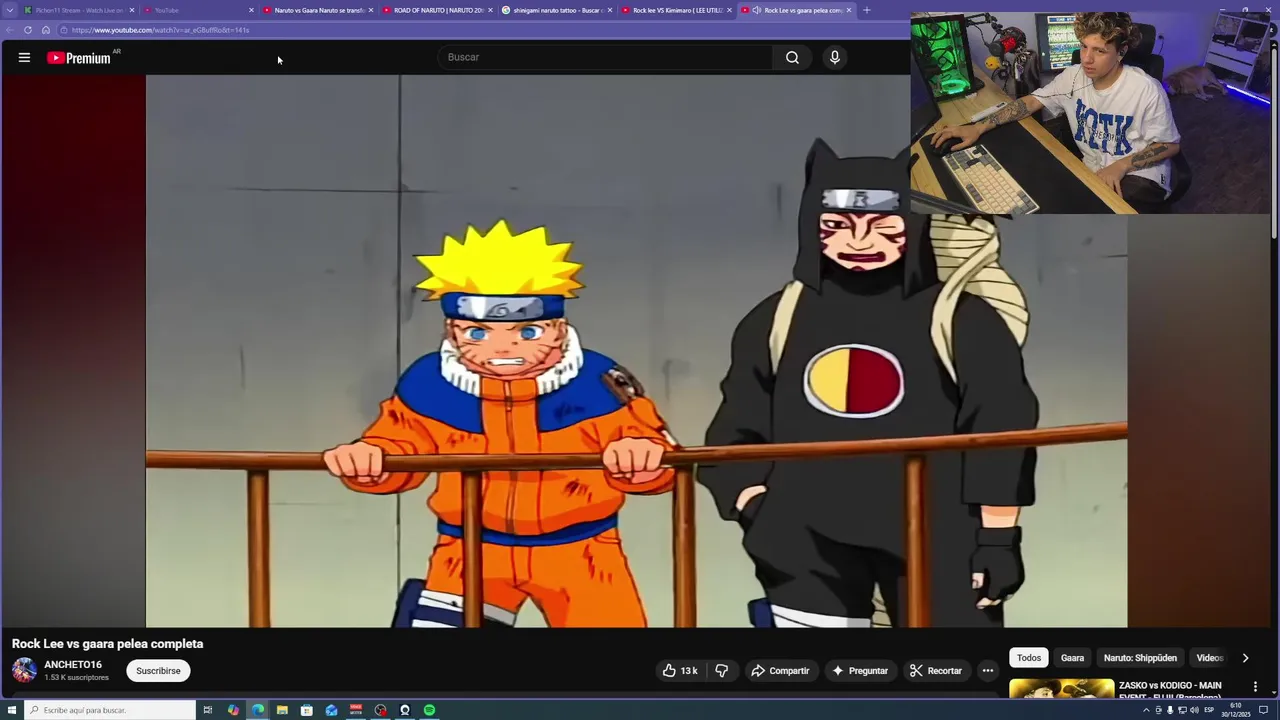1280x720 pixels.
Task: Close the shinigami naruto tattoo tab
Action: pyautogui.click(x=609, y=10)
